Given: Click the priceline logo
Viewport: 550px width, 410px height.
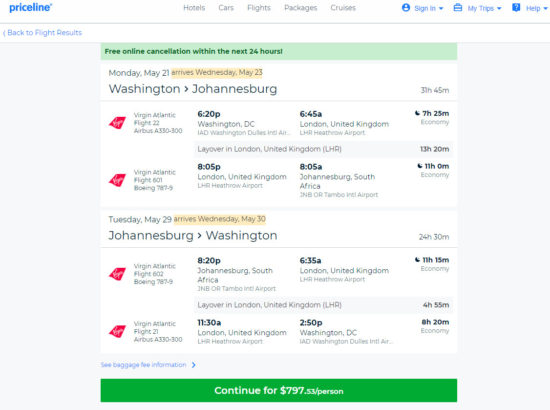Looking at the screenshot, I should [31, 7].
